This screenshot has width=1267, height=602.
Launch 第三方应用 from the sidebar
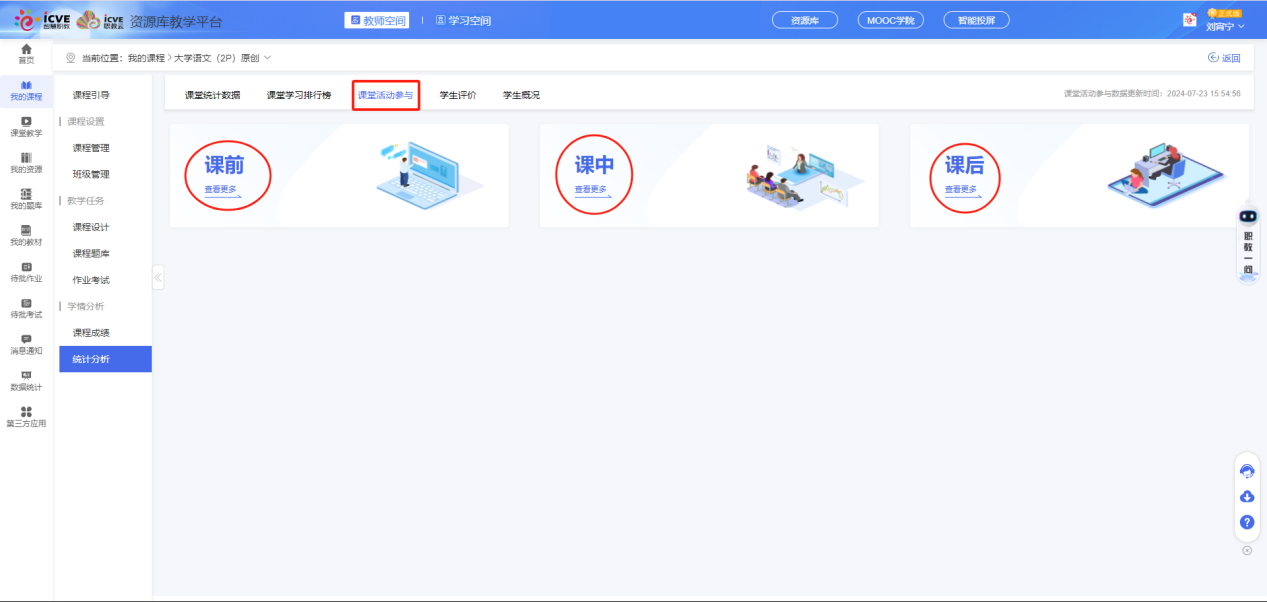tap(25, 416)
